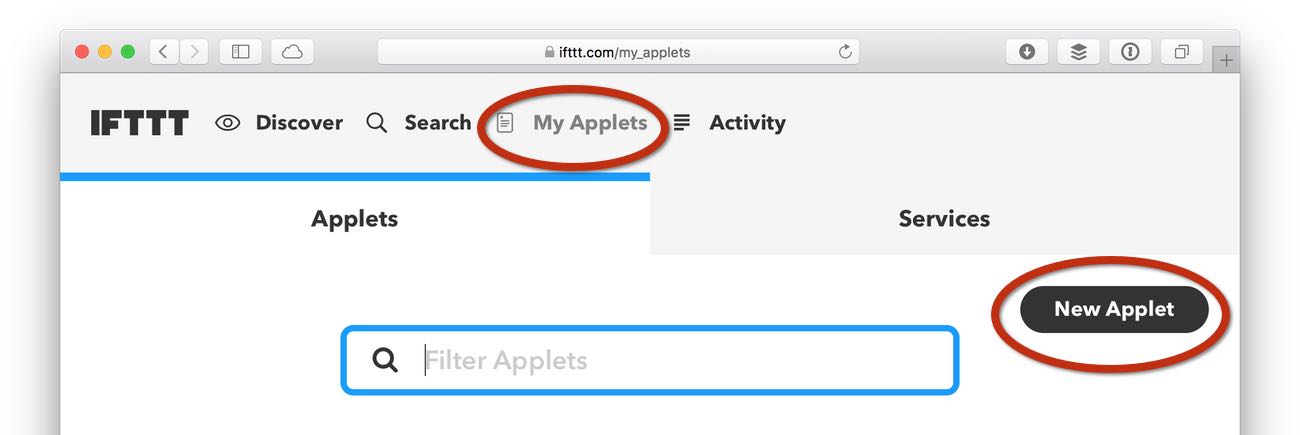Show all tabs overview icon

(x=1181, y=52)
